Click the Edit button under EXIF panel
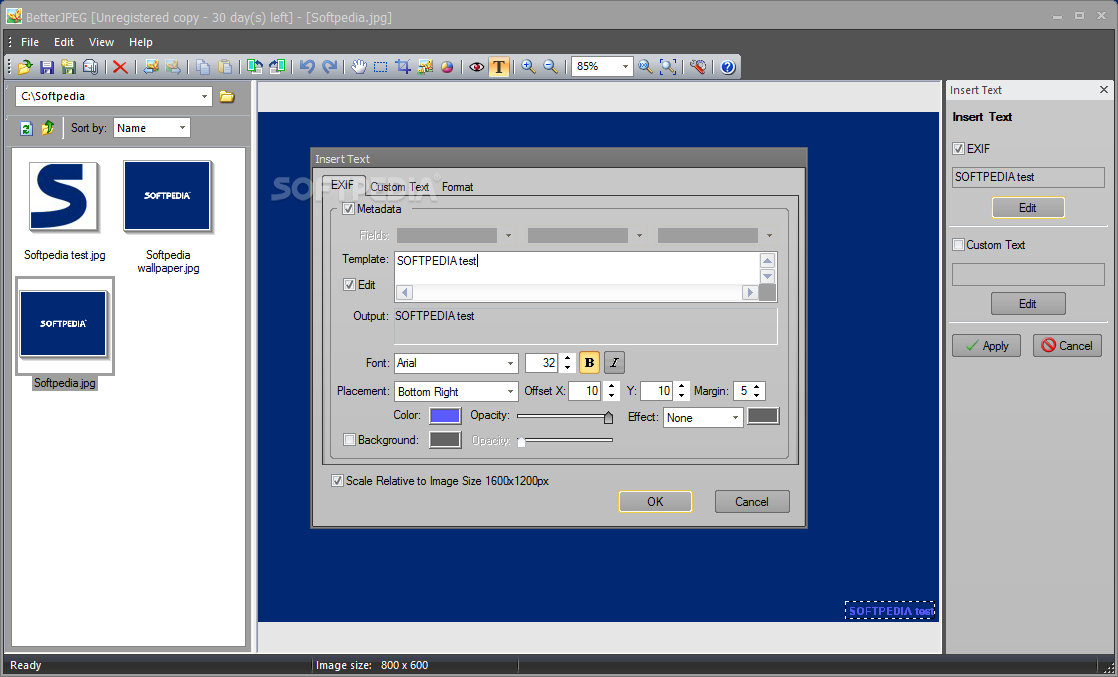This screenshot has width=1118, height=677. (1027, 208)
